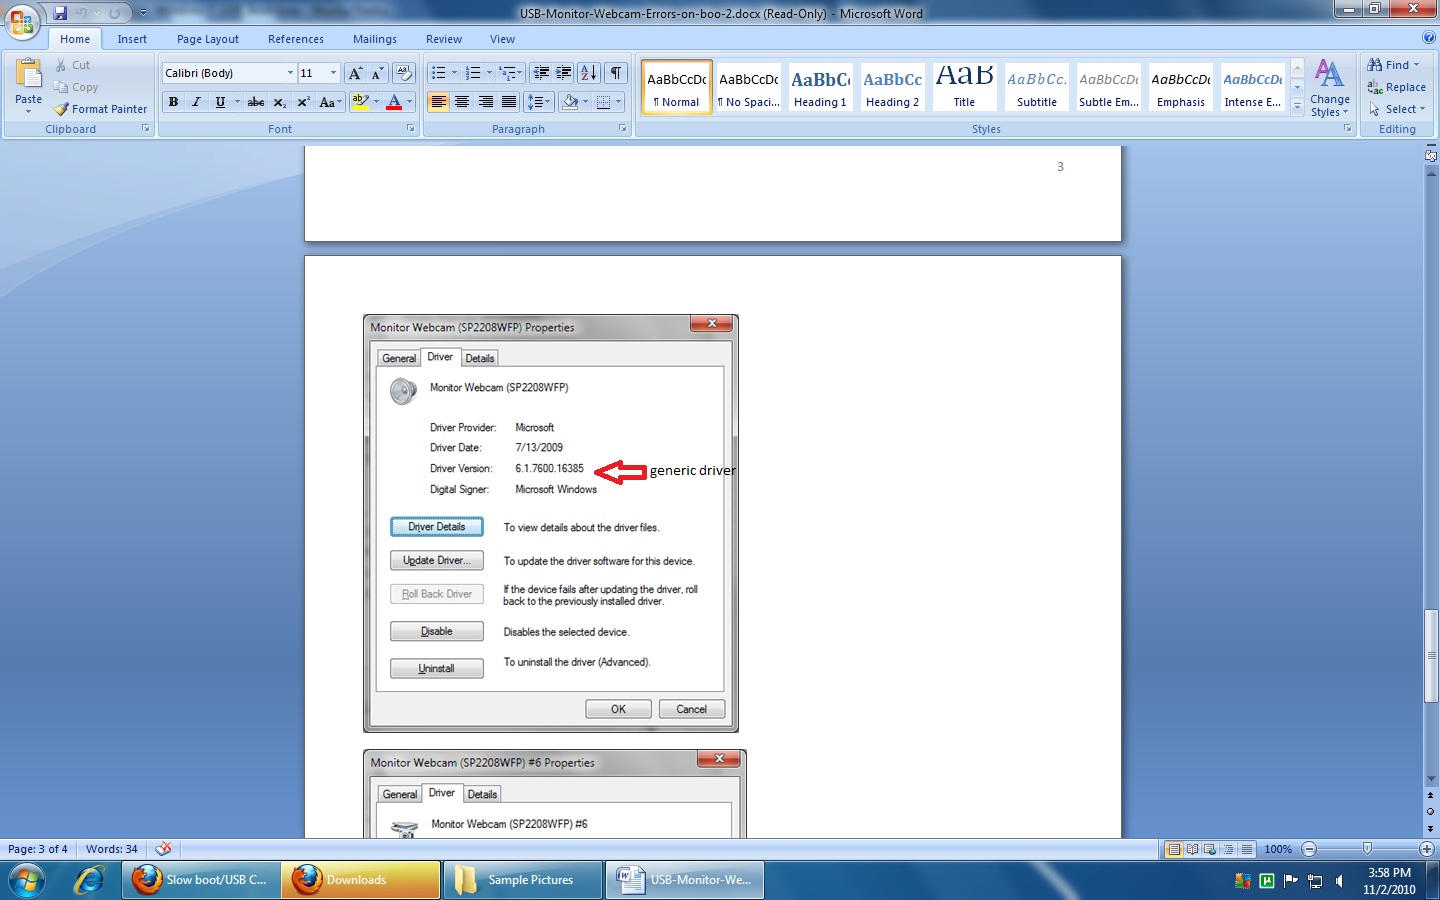This screenshot has width=1440, height=900.
Task: Open the multilevel list dropdown
Action: [510, 73]
